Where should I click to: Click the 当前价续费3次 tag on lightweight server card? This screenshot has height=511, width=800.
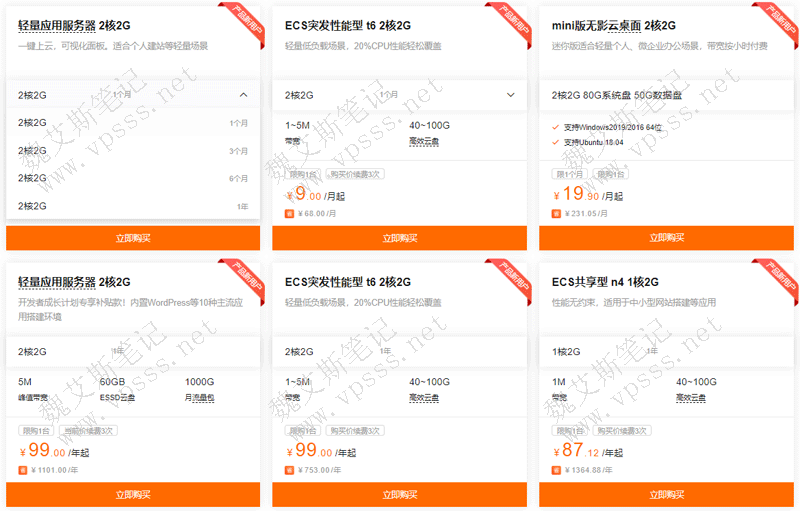(x=88, y=431)
